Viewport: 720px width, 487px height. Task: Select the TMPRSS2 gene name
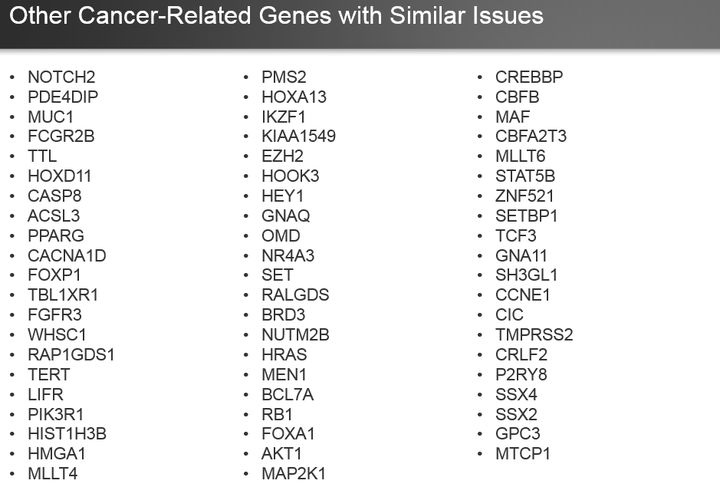[x=534, y=335]
